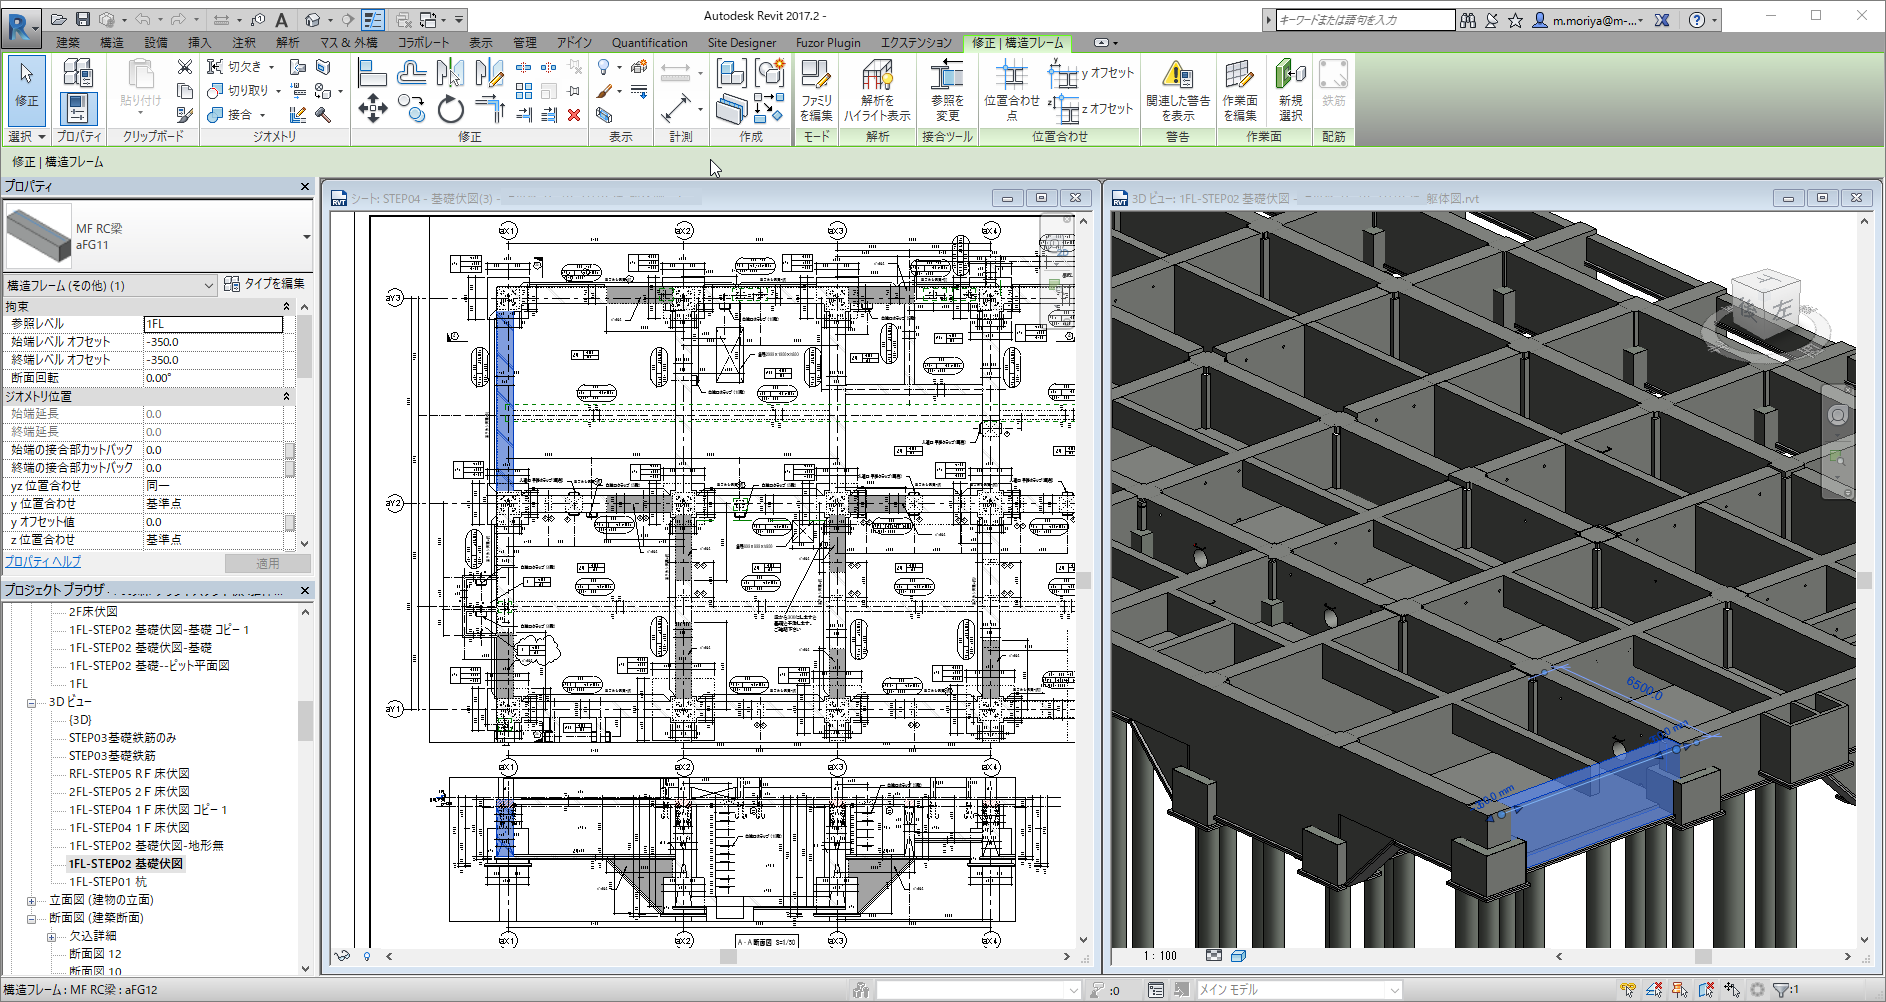Open the コラボレート ribbon tab

[x=424, y=43]
